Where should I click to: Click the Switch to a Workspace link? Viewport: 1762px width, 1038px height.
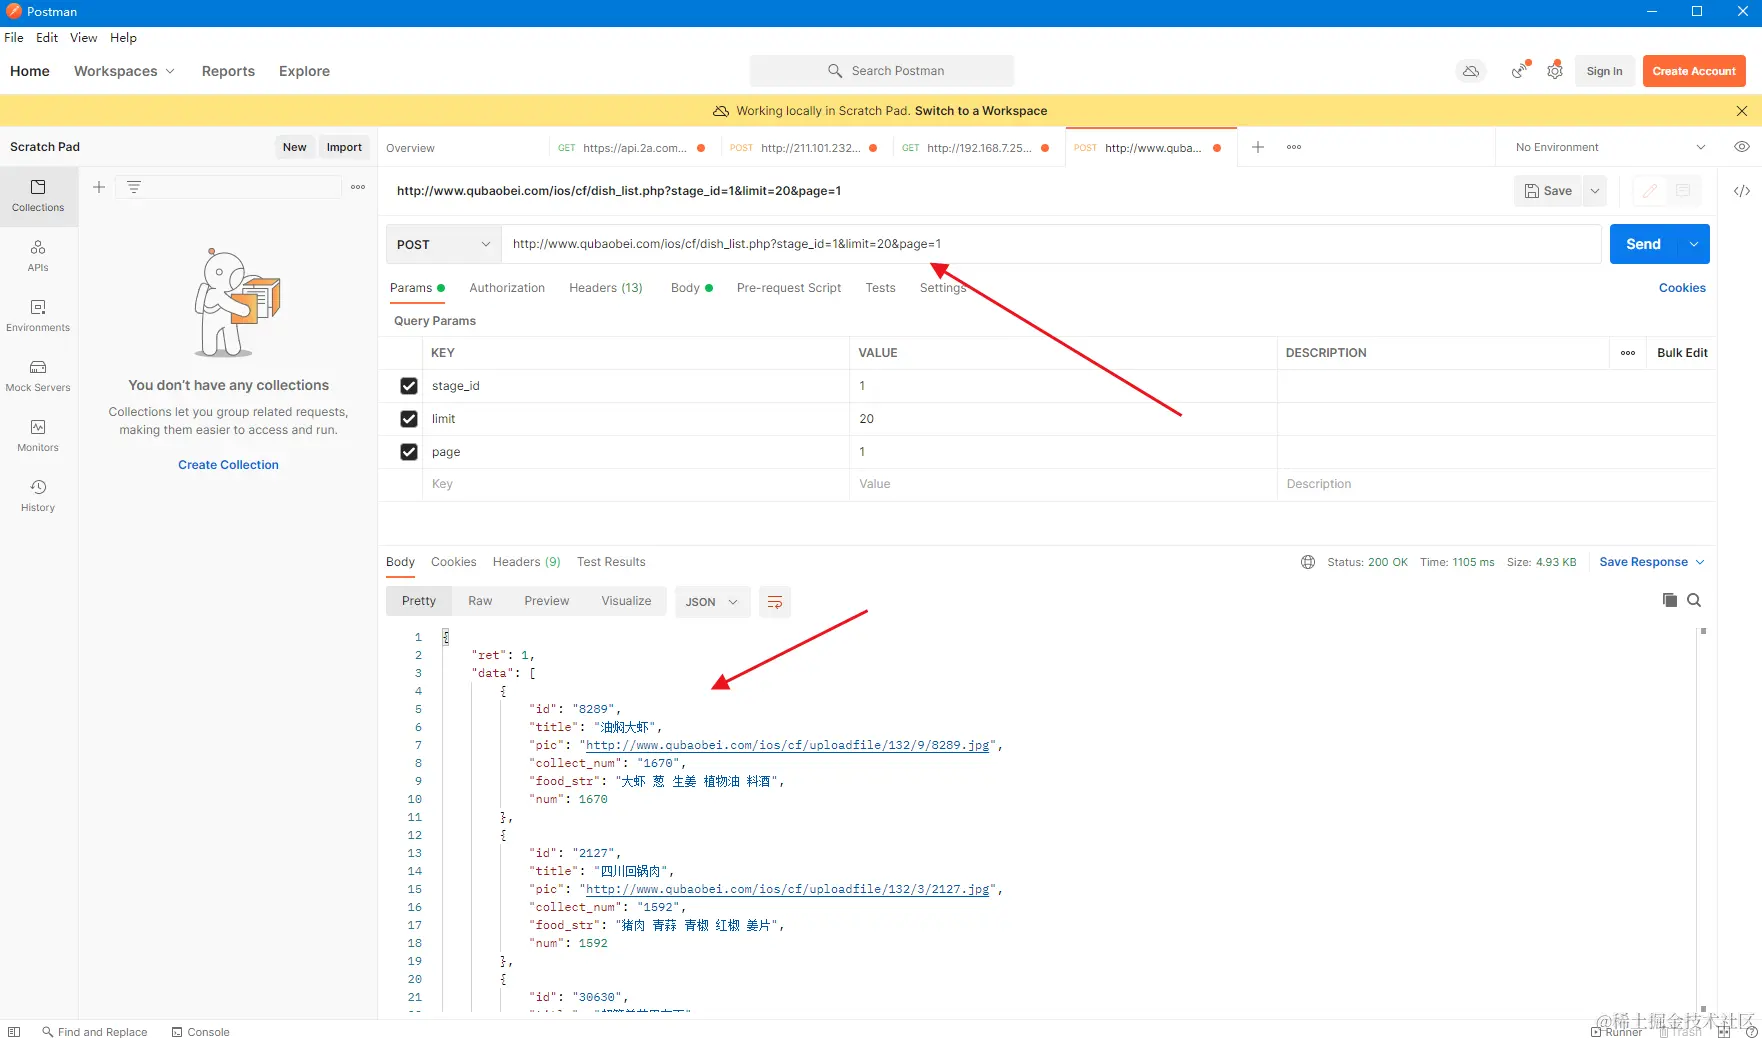(981, 111)
